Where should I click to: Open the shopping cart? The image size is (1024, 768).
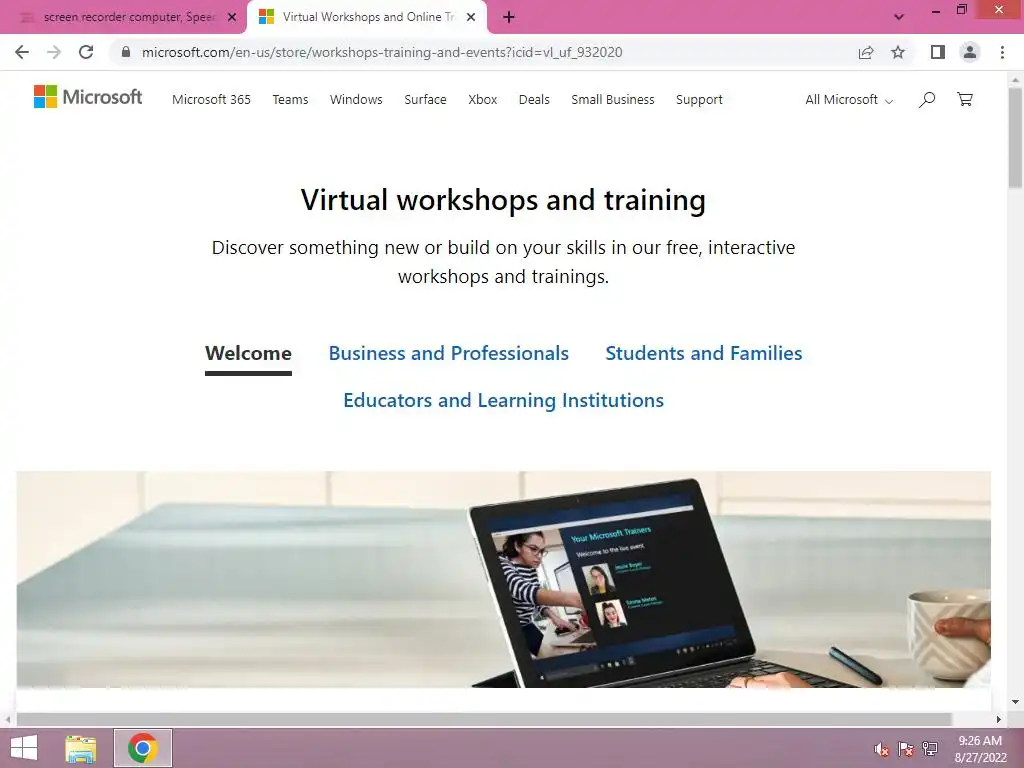click(965, 99)
